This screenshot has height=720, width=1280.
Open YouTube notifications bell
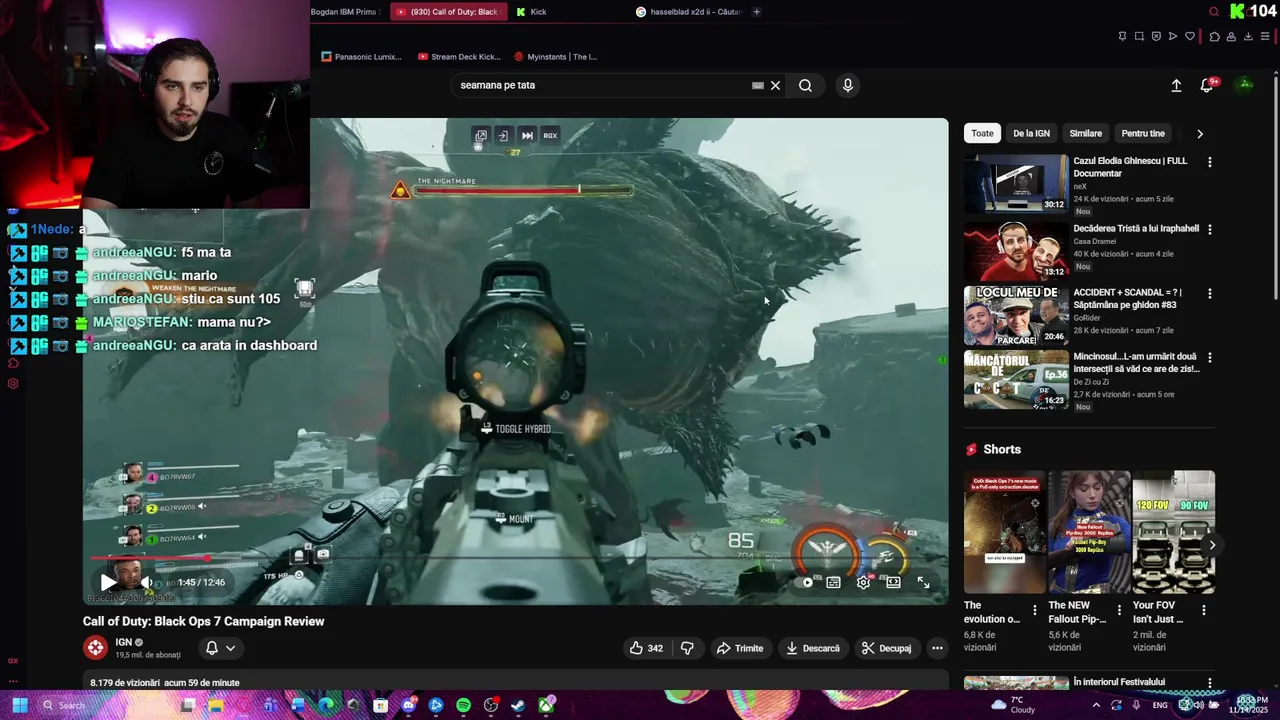click(1207, 86)
